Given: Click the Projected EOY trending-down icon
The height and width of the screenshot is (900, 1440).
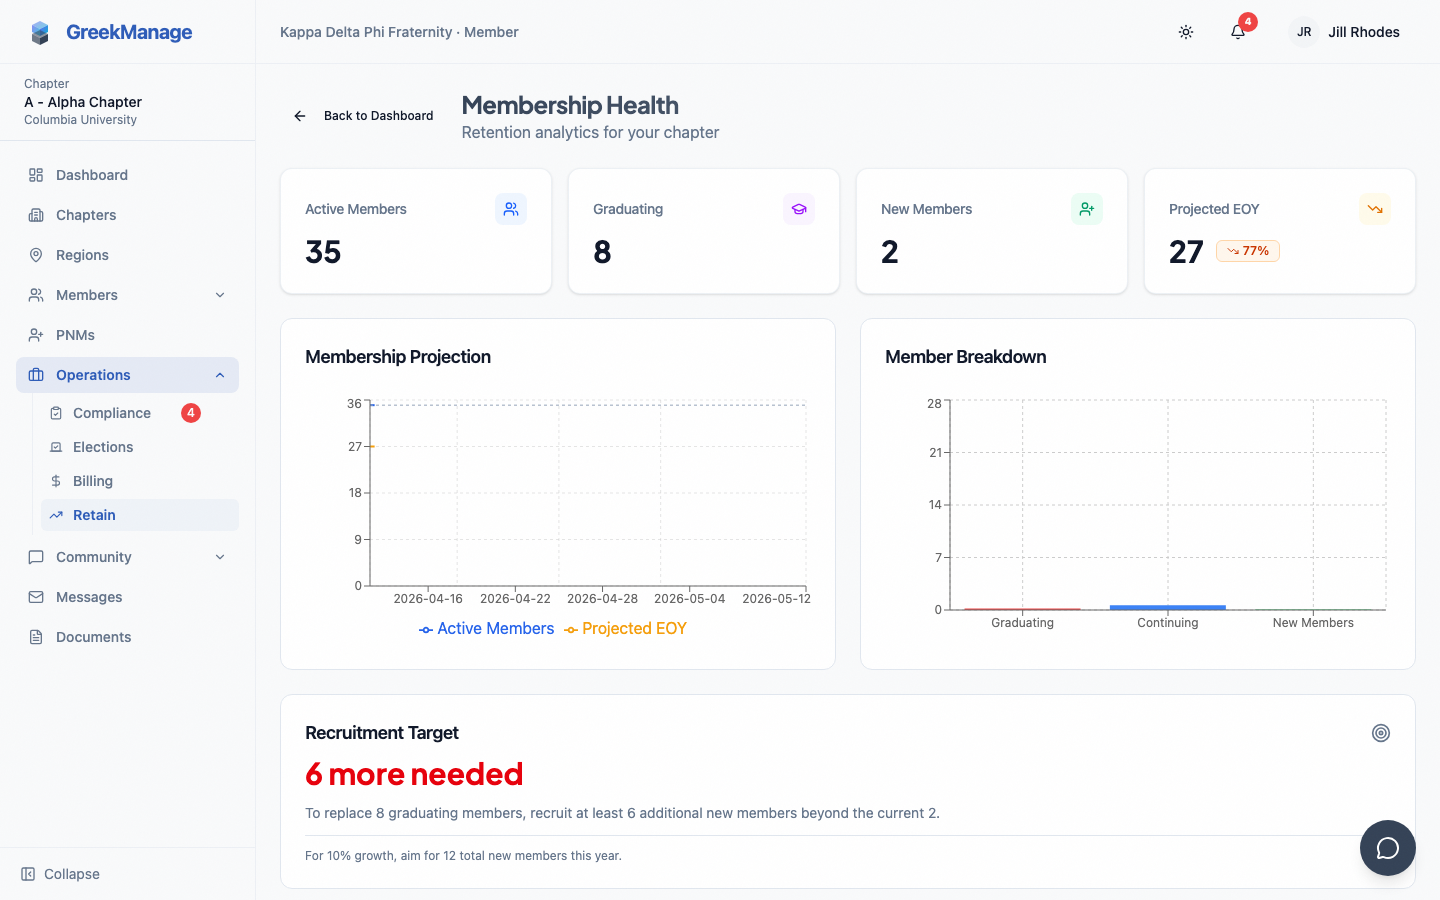Looking at the screenshot, I should click(1375, 209).
